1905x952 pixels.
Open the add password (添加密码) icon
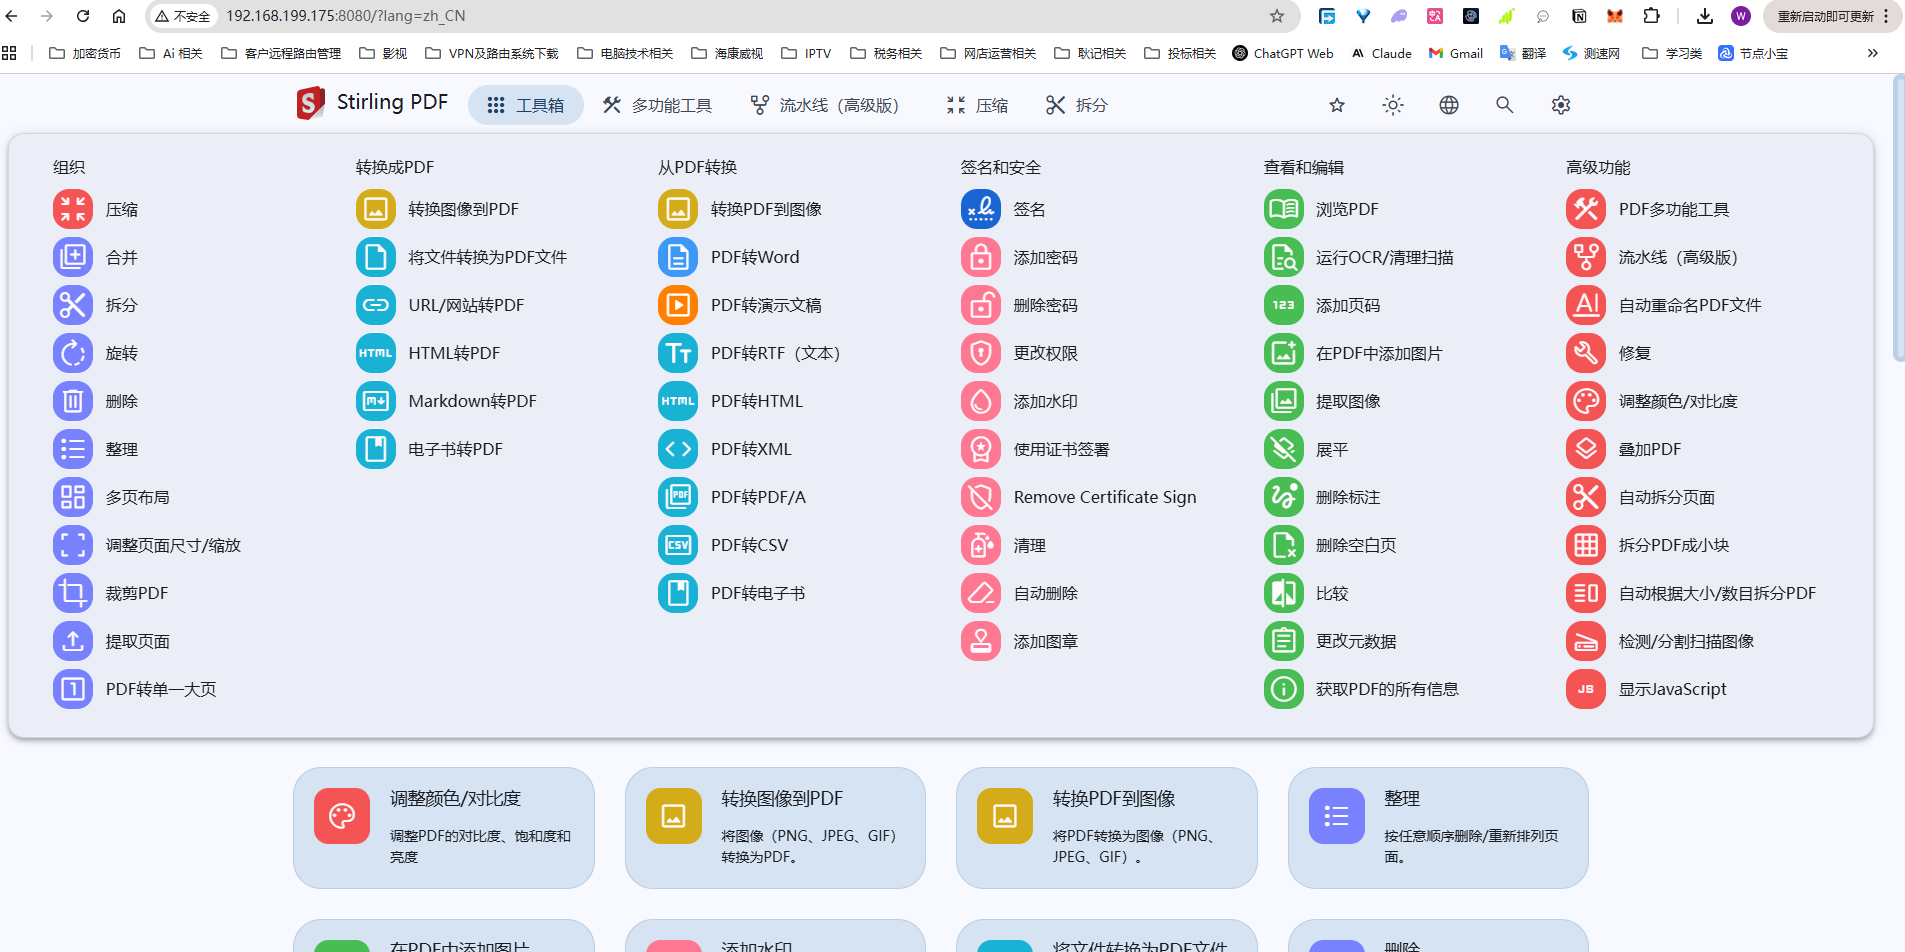click(981, 257)
